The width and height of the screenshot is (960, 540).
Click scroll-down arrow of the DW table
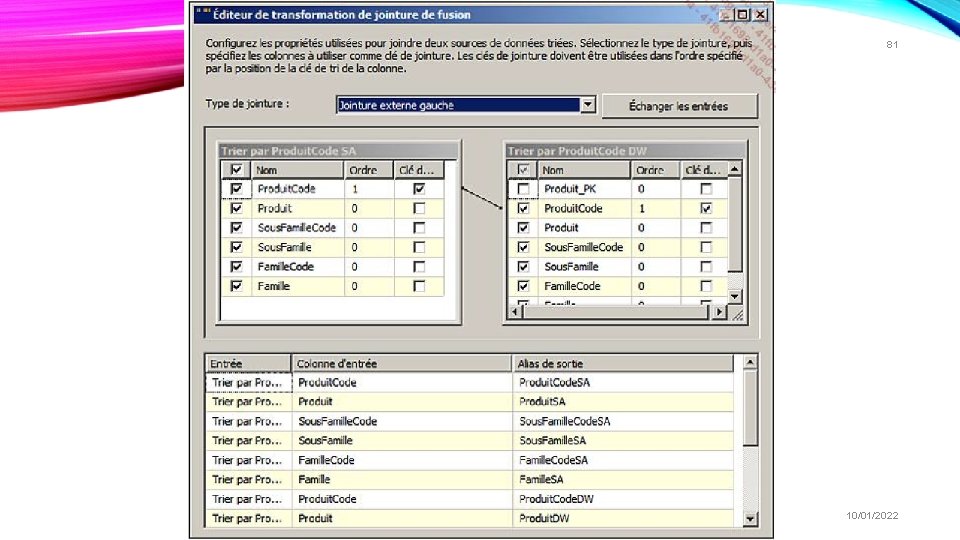click(x=735, y=297)
